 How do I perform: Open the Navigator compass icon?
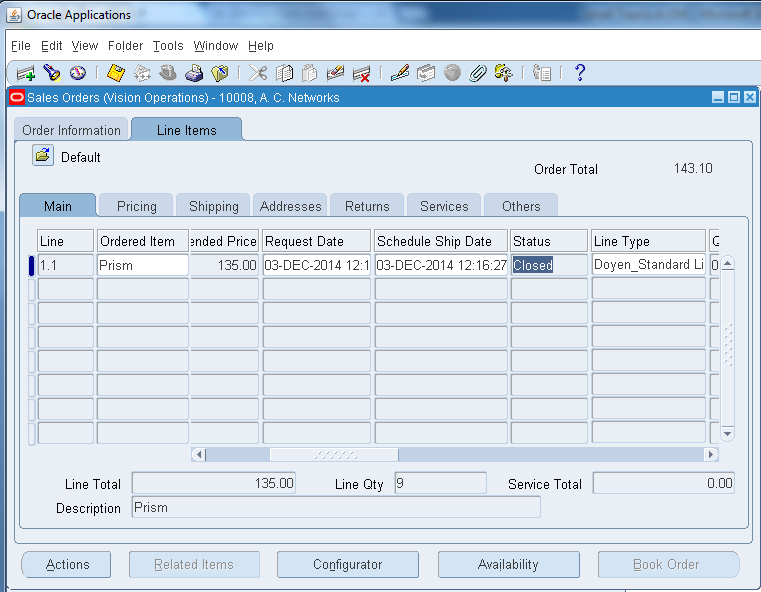(x=78, y=73)
